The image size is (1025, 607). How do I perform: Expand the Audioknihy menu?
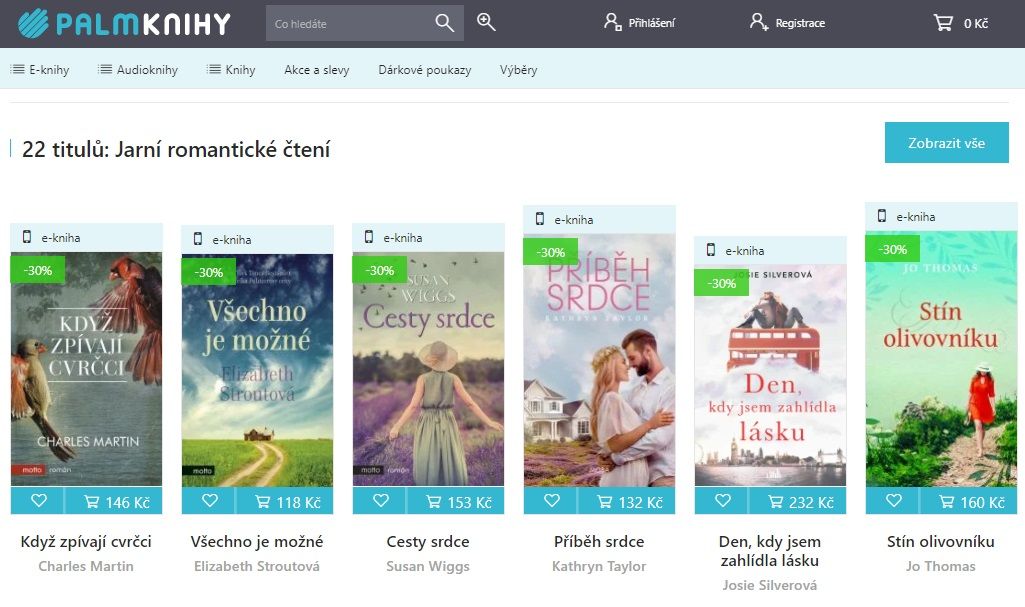tap(138, 69)
